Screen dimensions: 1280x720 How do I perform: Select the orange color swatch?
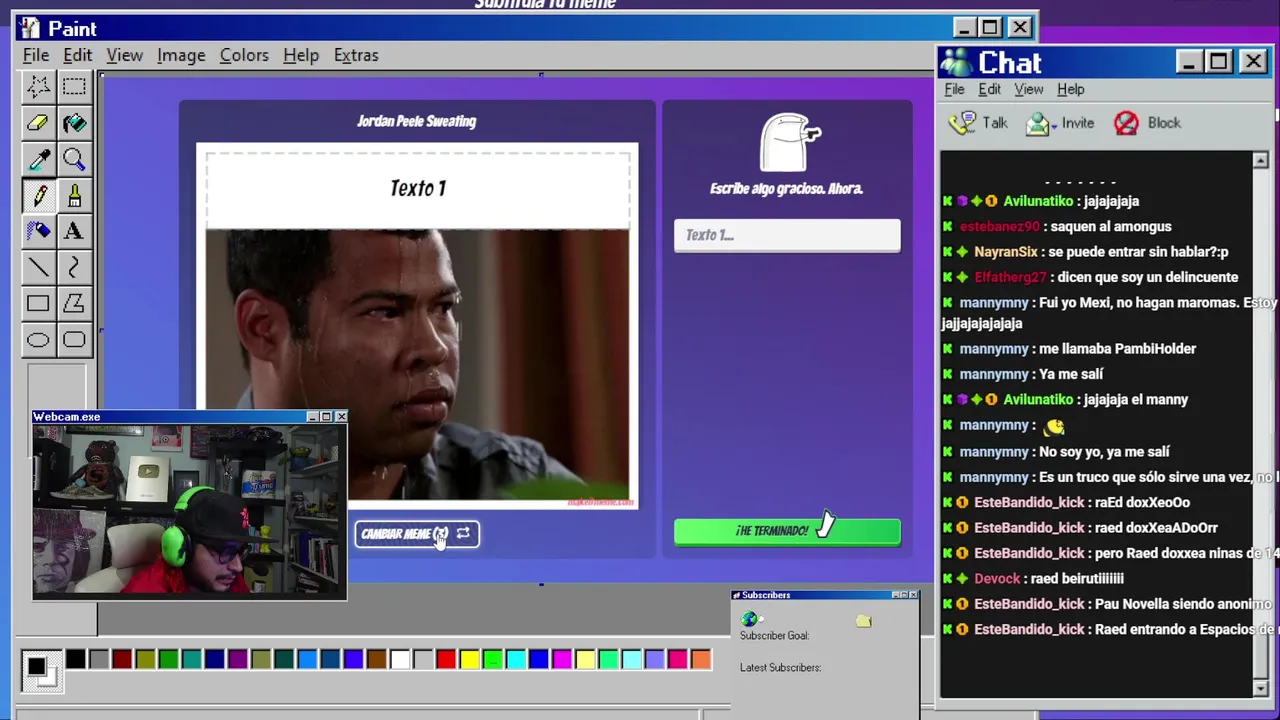(x=701, y=659)
